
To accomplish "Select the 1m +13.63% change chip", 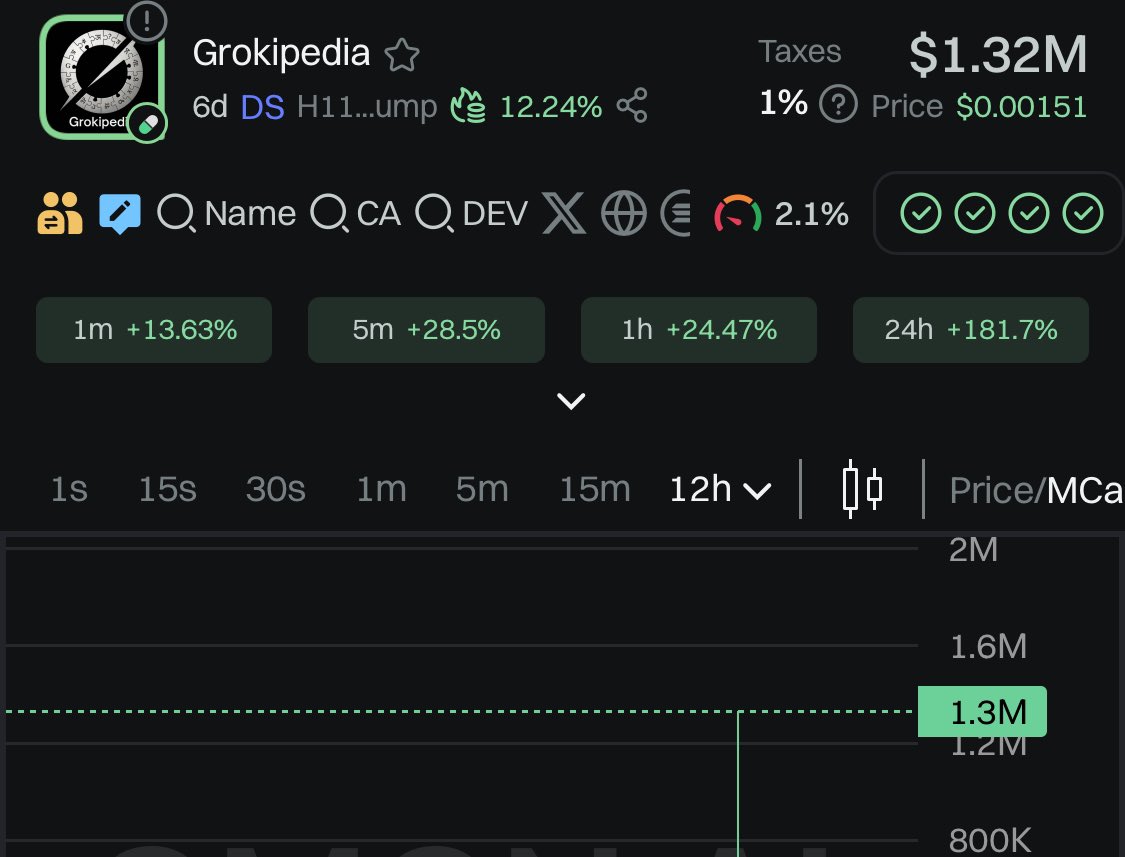I will pyautogui.click(x=154, y=329).
